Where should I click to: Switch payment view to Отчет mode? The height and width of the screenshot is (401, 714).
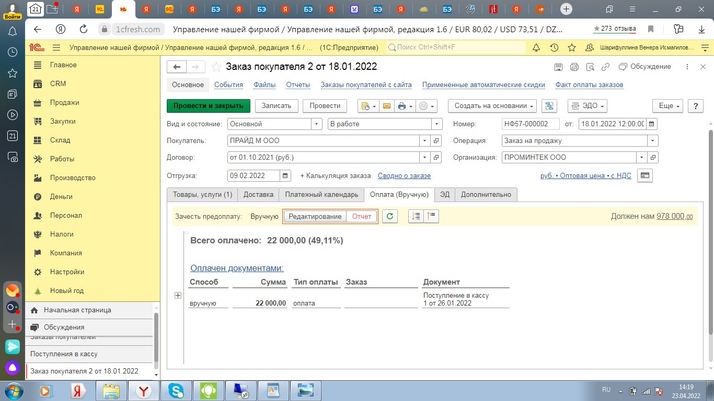(x=362, y=216)
